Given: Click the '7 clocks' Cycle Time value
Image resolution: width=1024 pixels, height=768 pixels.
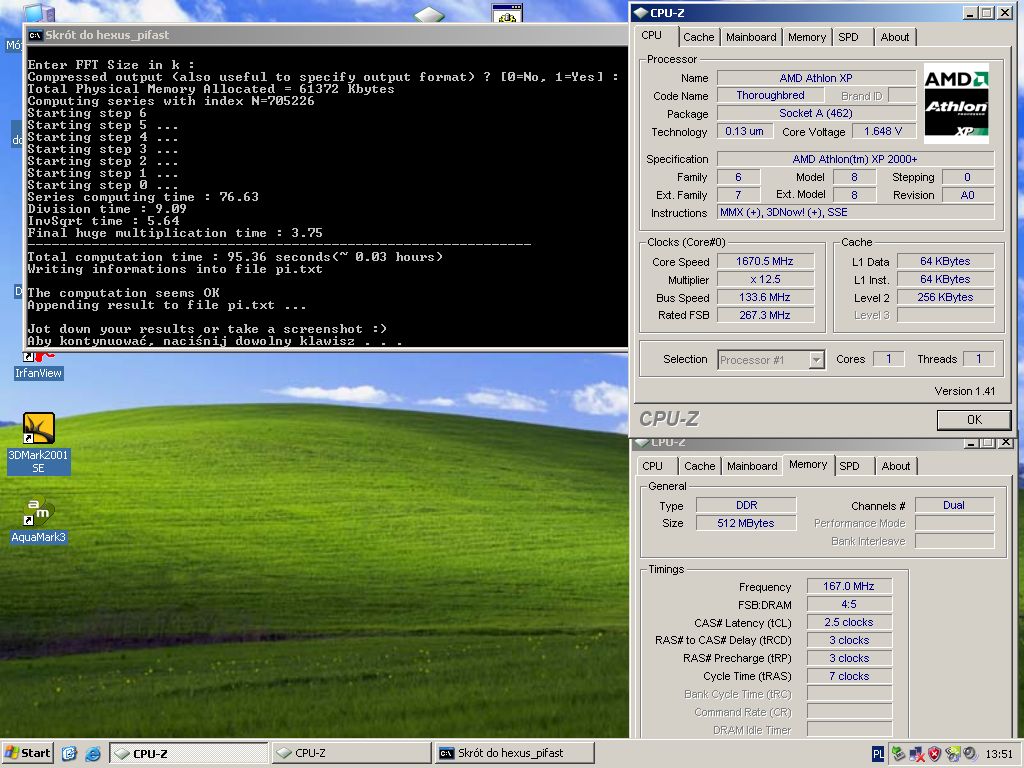Looking at the screenshot, I should 849,677.
